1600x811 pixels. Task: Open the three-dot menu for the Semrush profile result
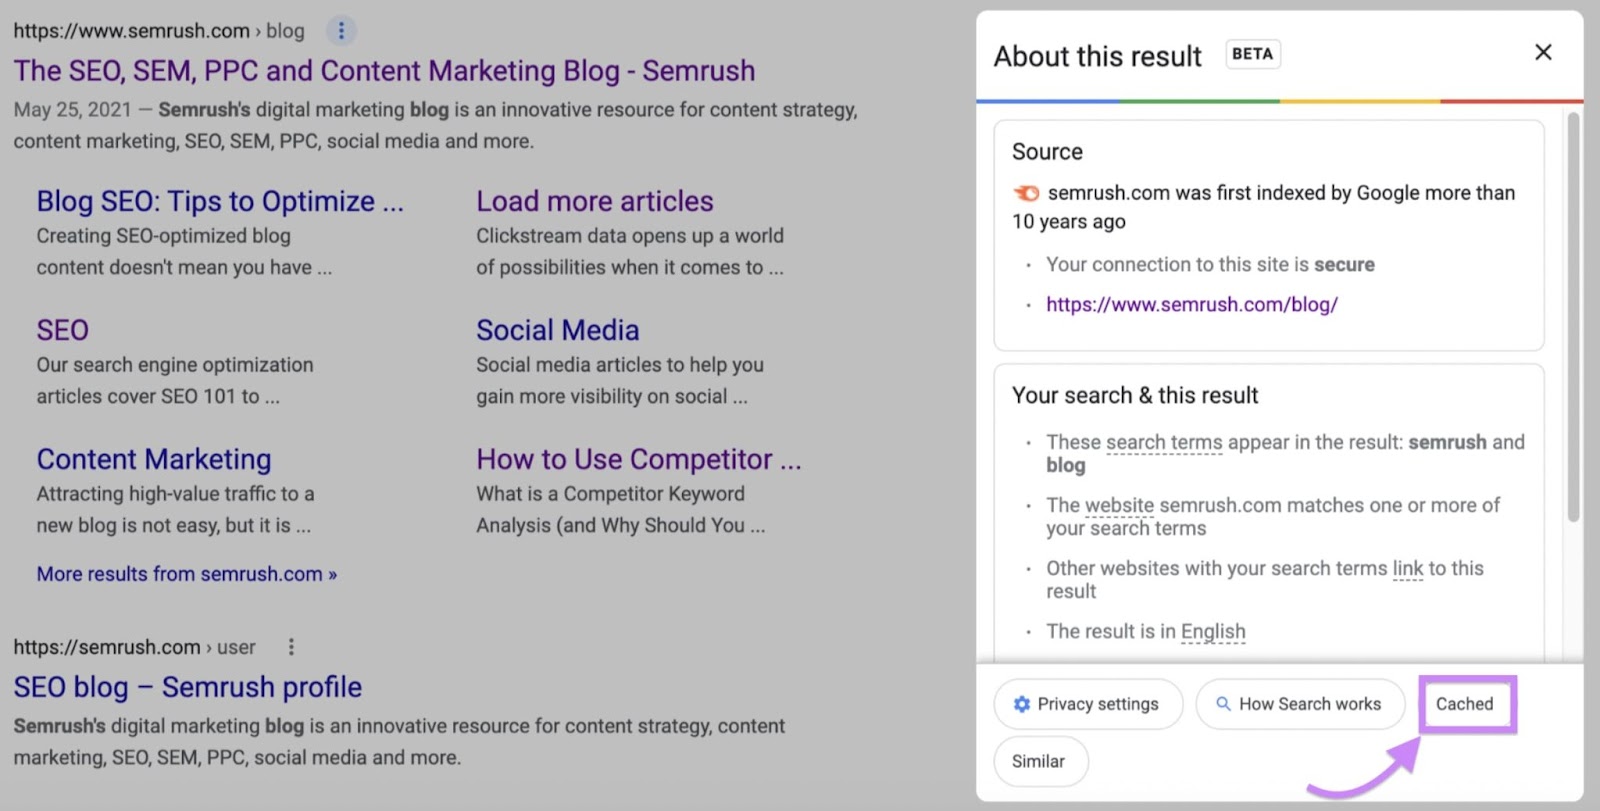coord(290,646)
